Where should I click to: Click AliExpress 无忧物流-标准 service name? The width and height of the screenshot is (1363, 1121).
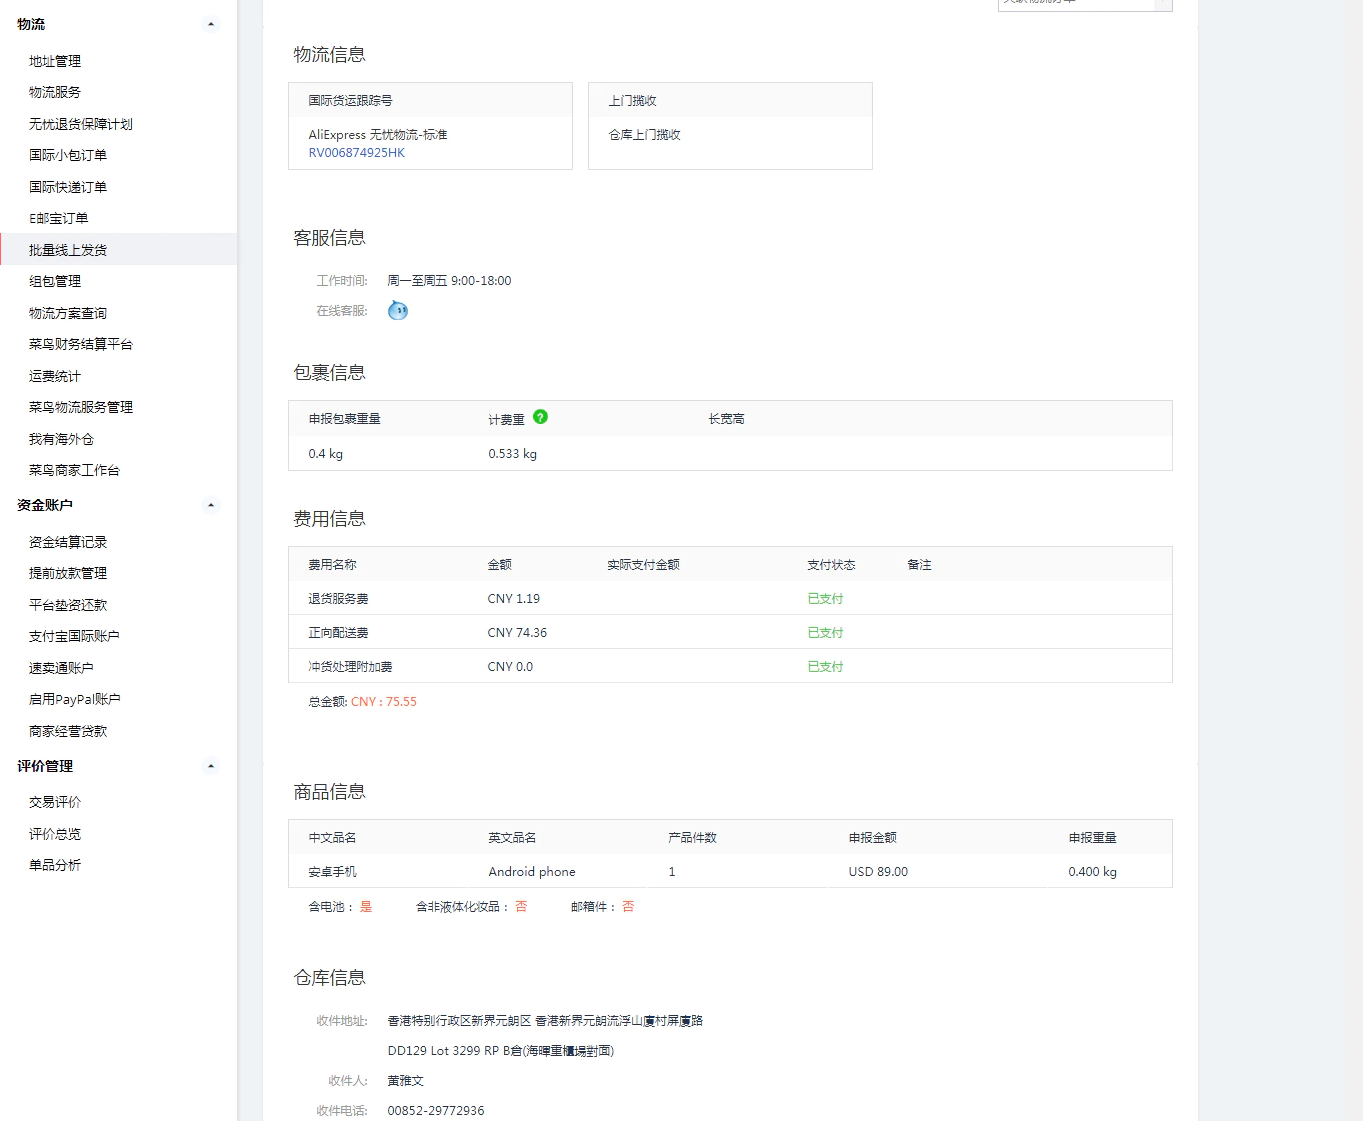378,135
